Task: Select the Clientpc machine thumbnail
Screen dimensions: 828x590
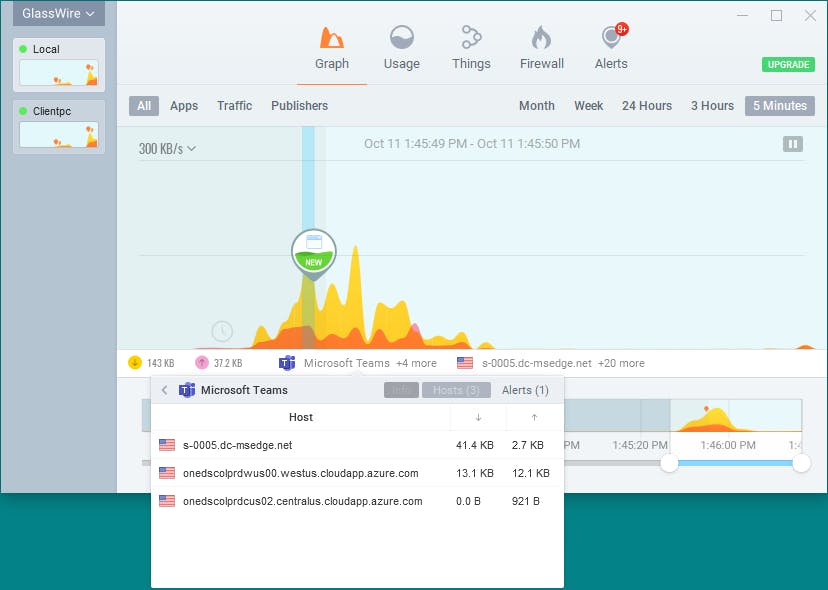Action: 59,127
